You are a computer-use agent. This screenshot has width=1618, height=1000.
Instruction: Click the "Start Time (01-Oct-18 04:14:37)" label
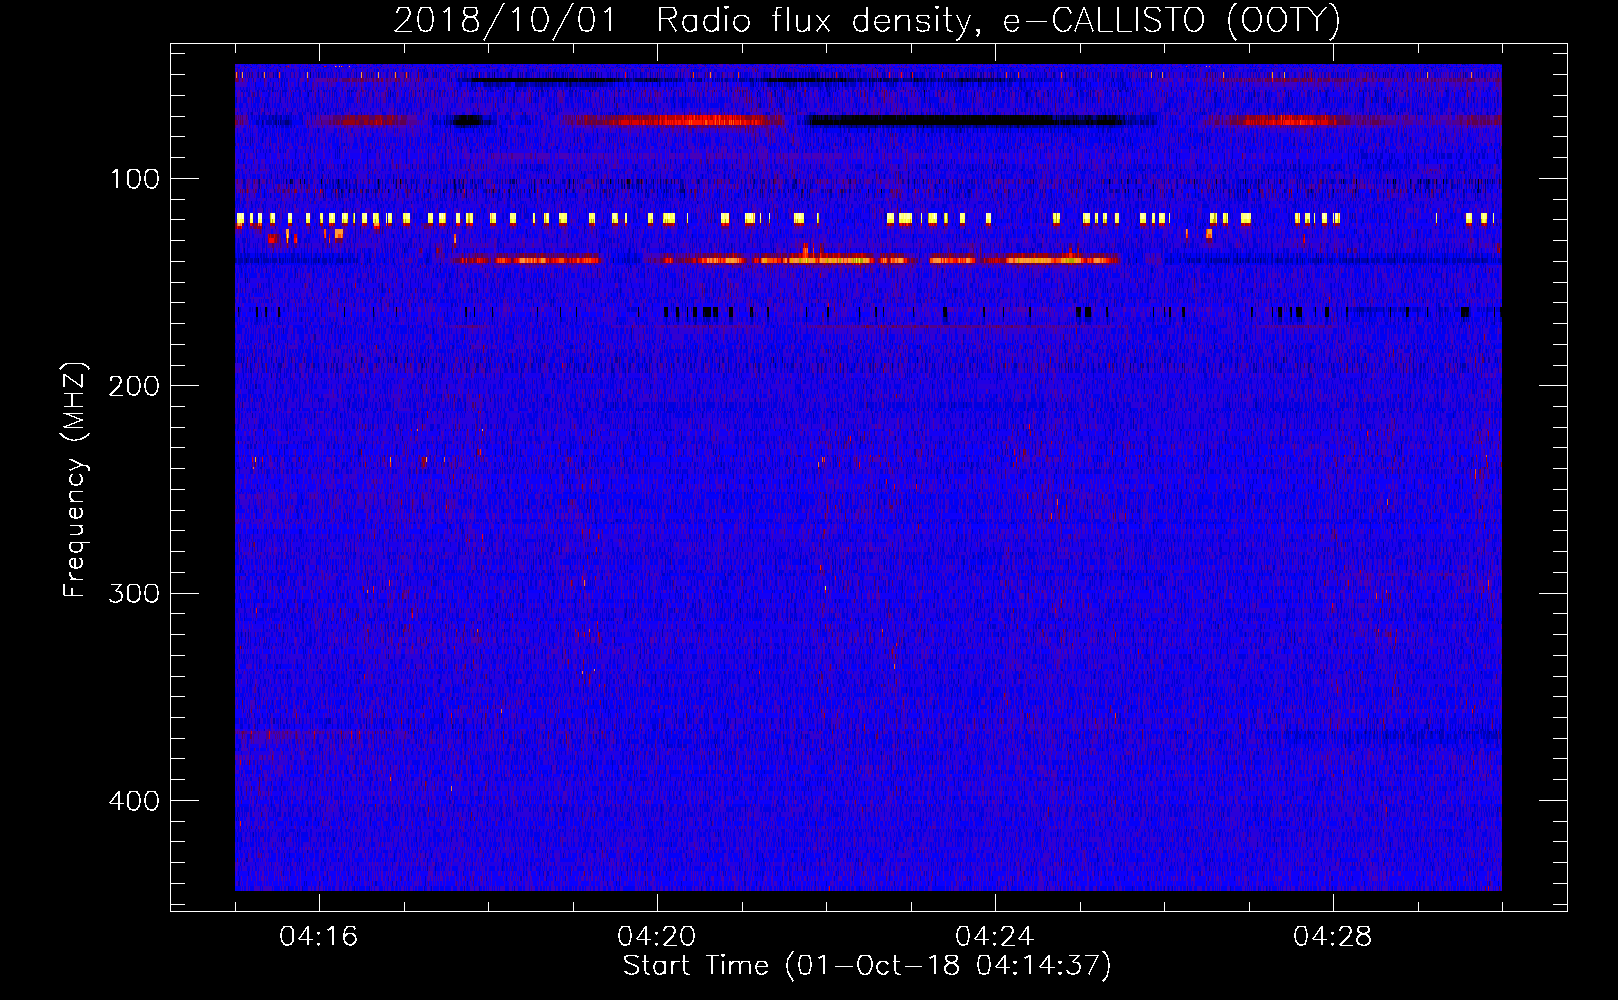pyautogui.click(x=867, y=966)
